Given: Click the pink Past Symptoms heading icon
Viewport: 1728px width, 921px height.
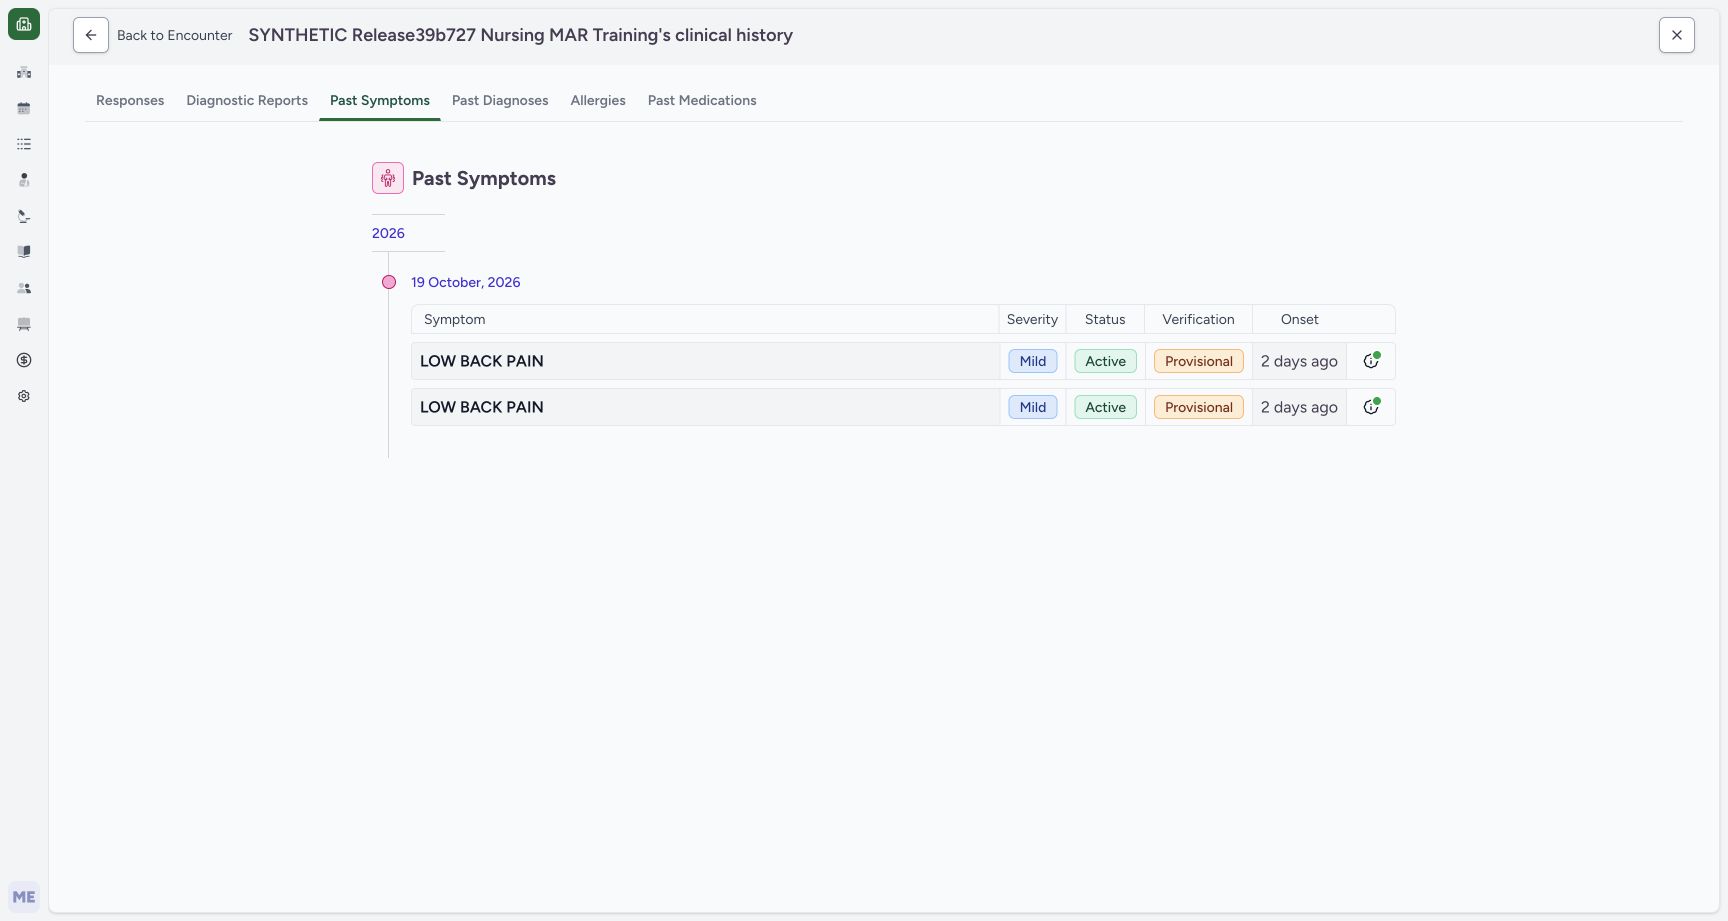Looking at the screenshot, I should [388, 178].
